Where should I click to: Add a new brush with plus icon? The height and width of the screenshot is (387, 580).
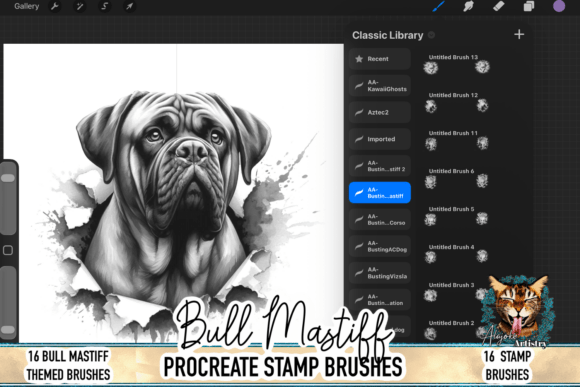[519, 34]
